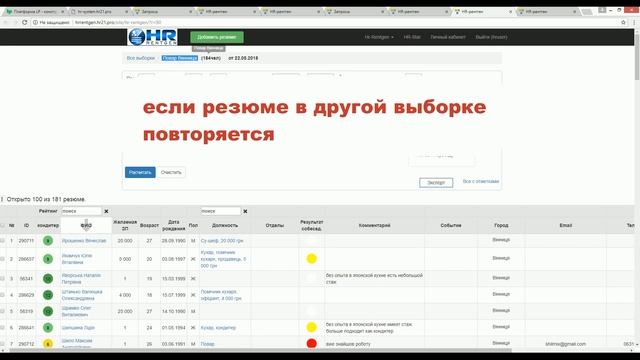Focus the Должность search field

pos(220,211)
